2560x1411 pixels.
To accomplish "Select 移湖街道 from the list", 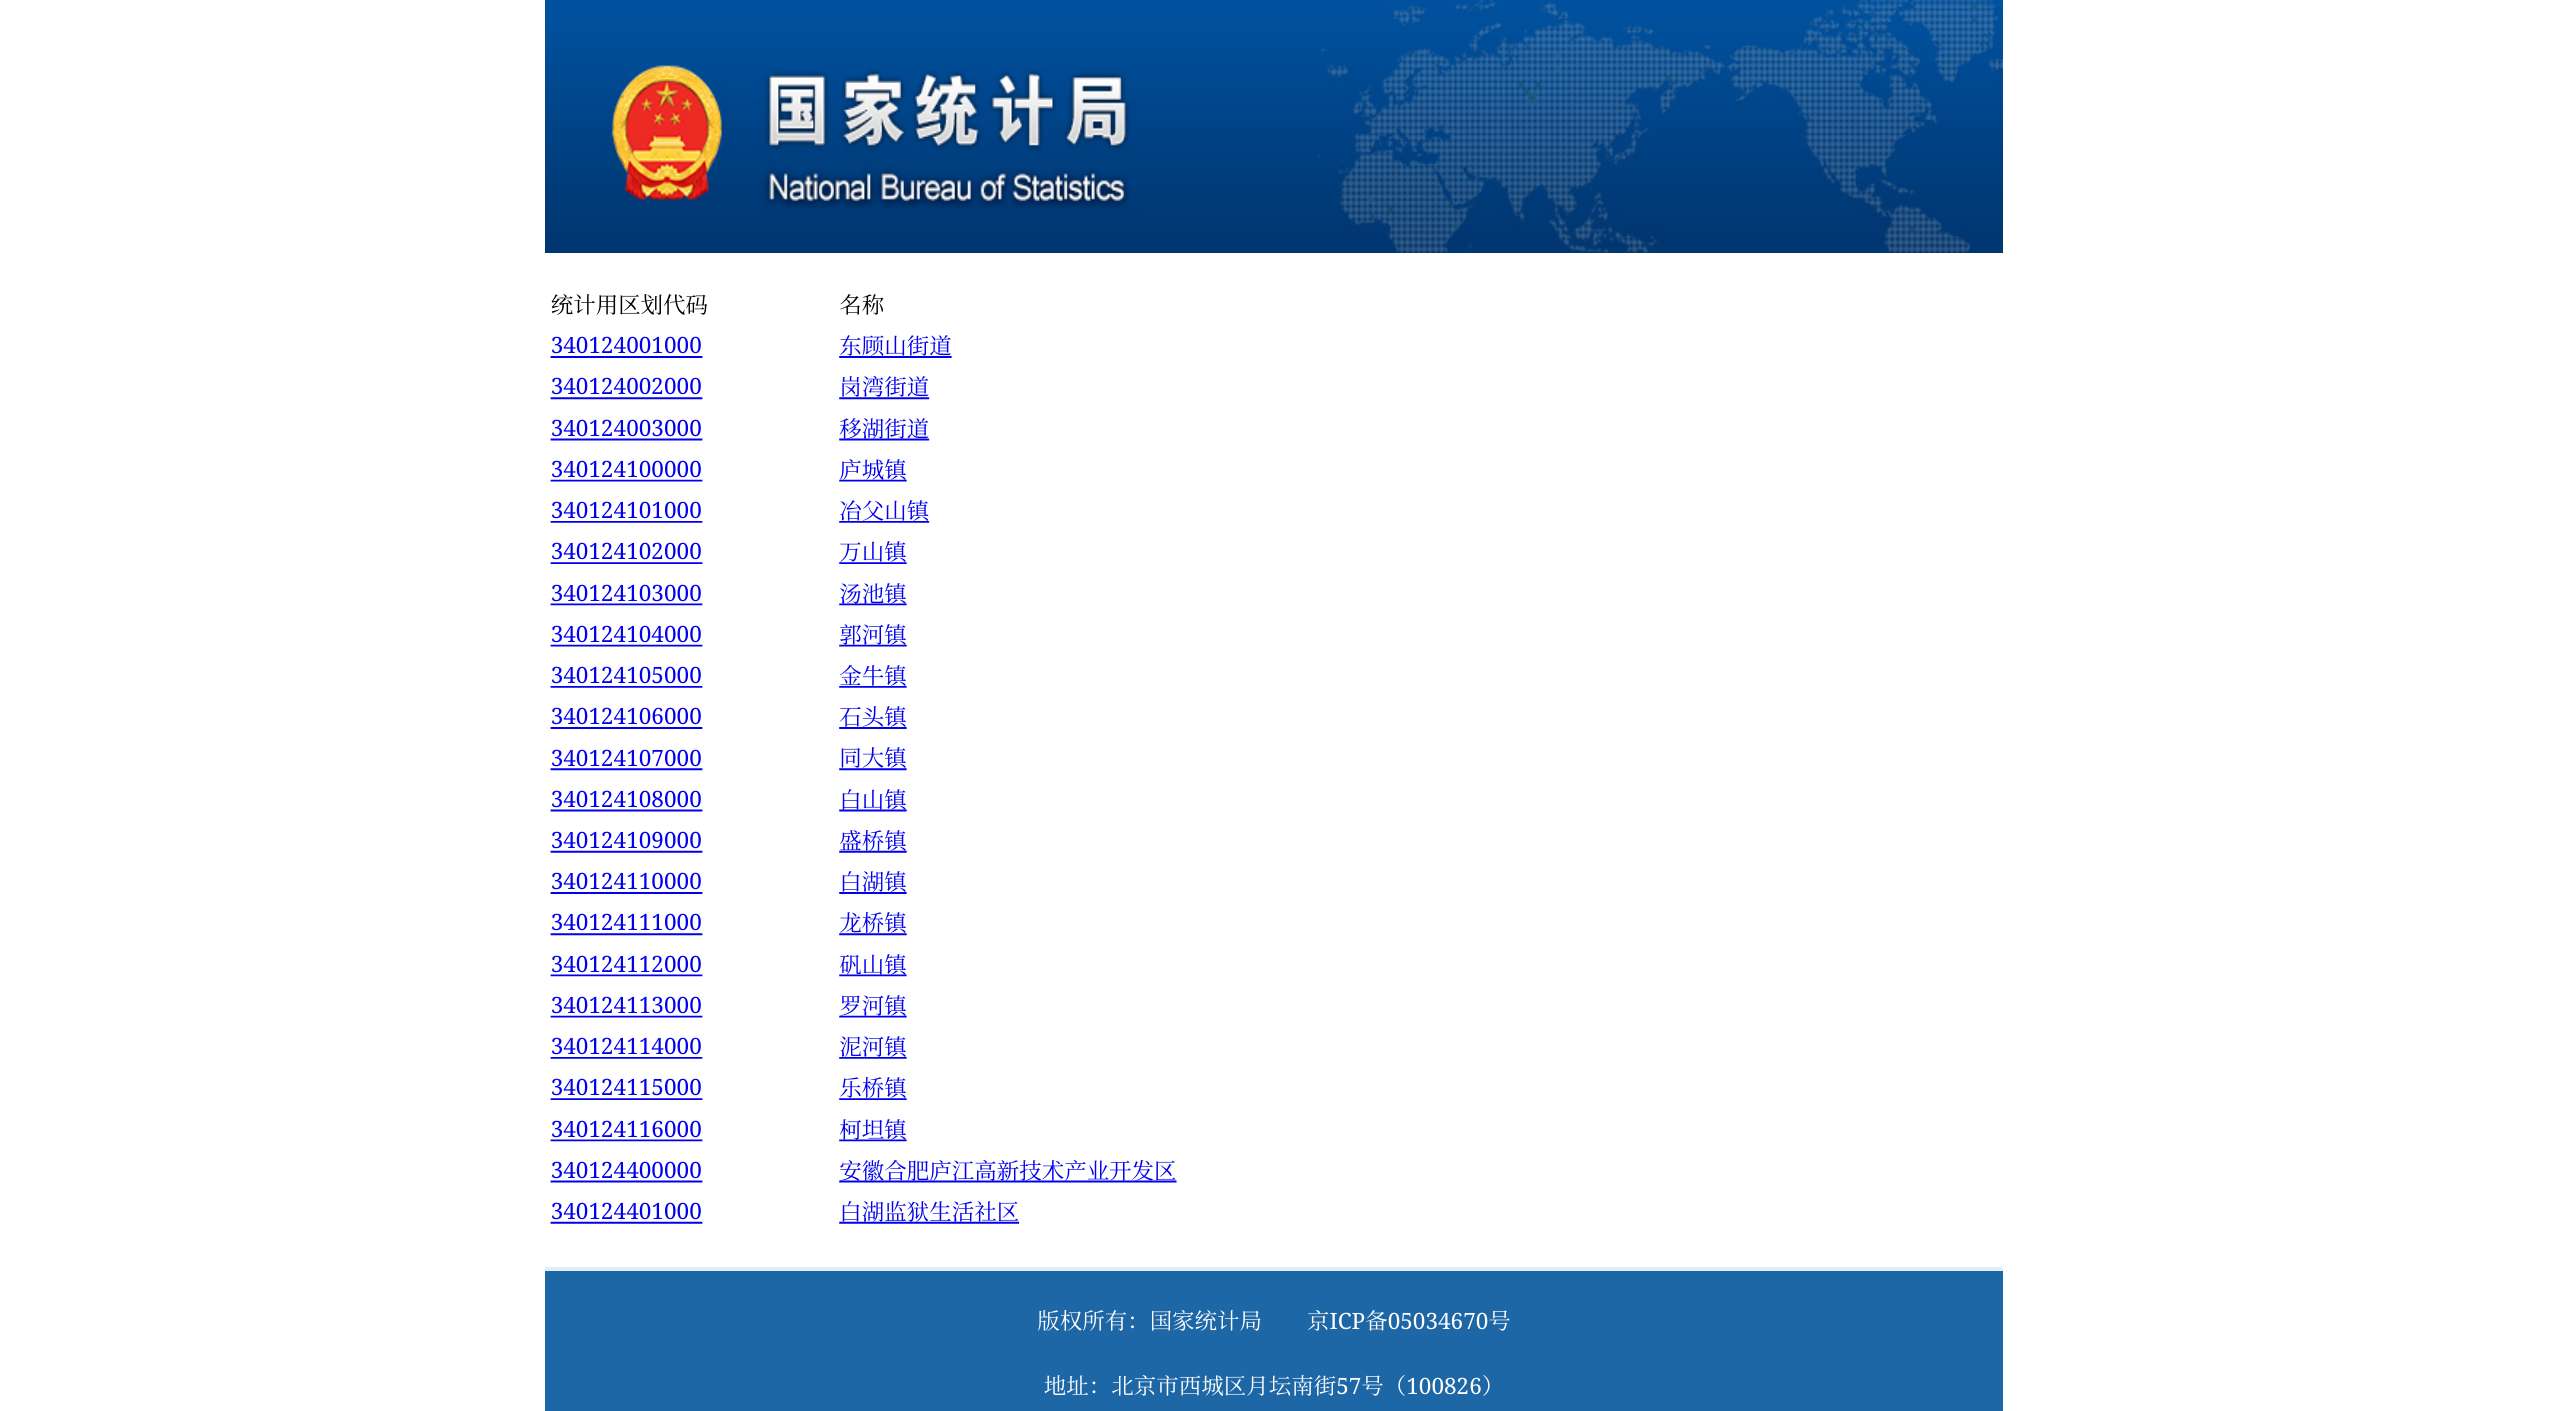I will coord(883,429).
